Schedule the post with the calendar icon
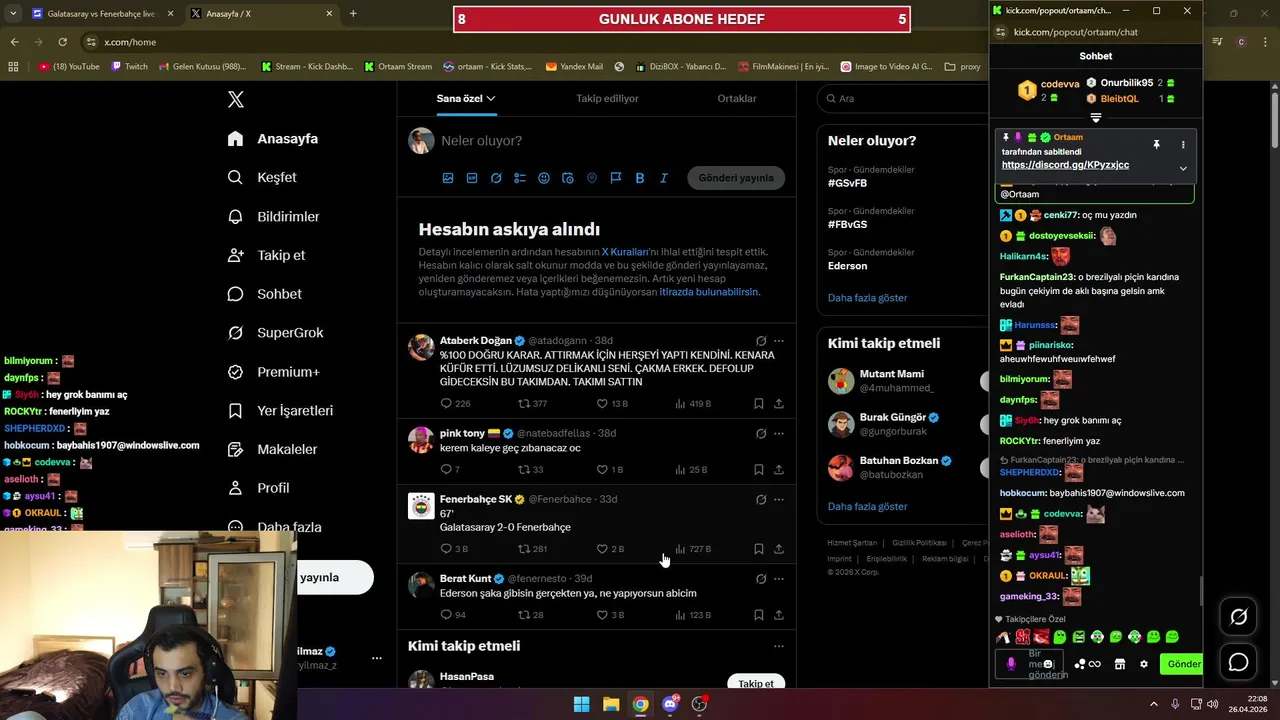Screen dimensions: 1280x720 tap(568, 178)
